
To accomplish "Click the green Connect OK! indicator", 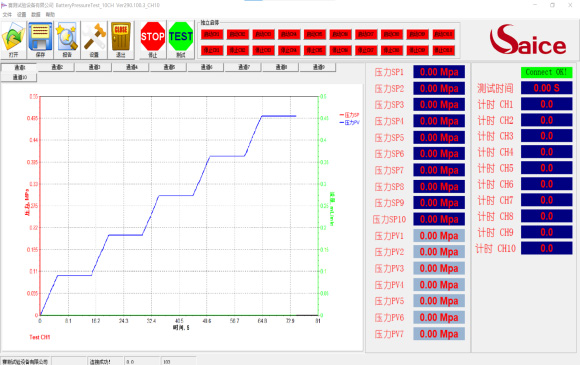I will pyautogui.click(x=546, y=72).
